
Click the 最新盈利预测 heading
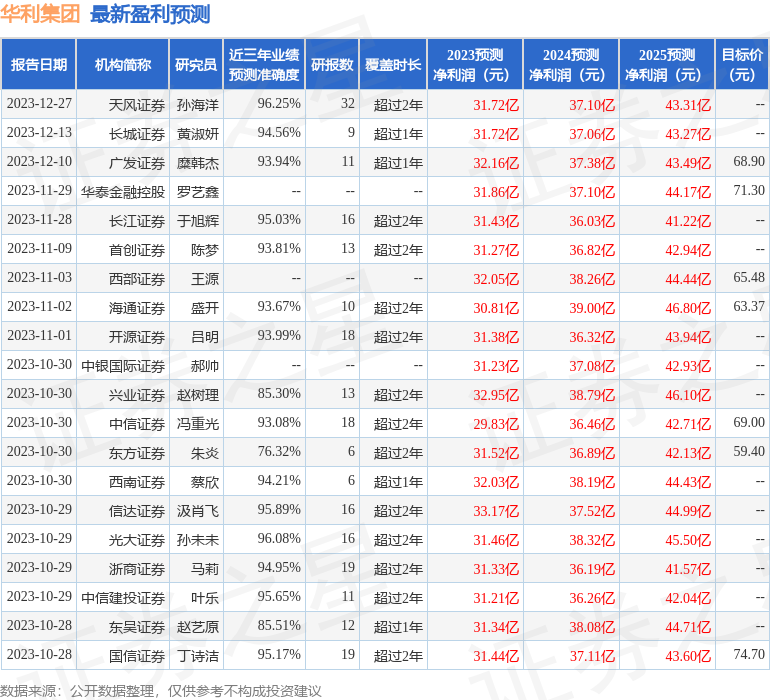pyautogui.click(x=150, y=14)
